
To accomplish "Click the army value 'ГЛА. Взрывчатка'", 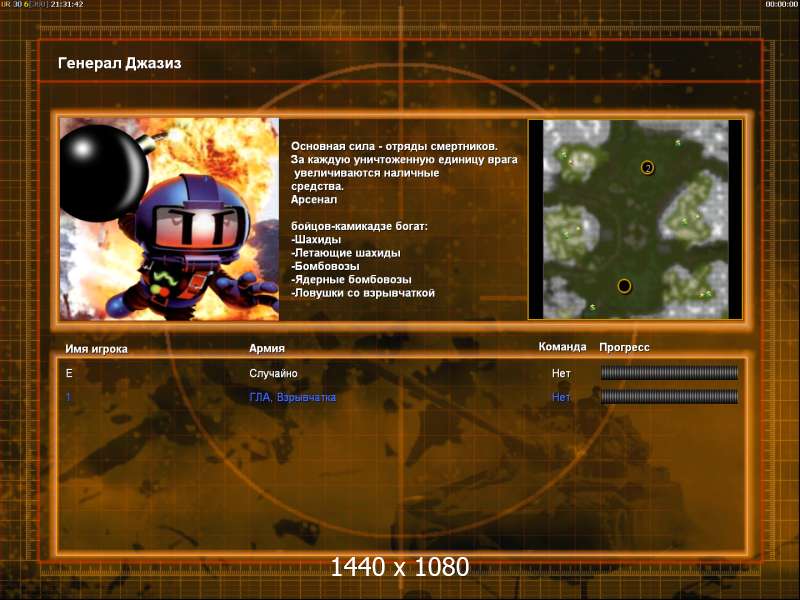I will point(292,397).
